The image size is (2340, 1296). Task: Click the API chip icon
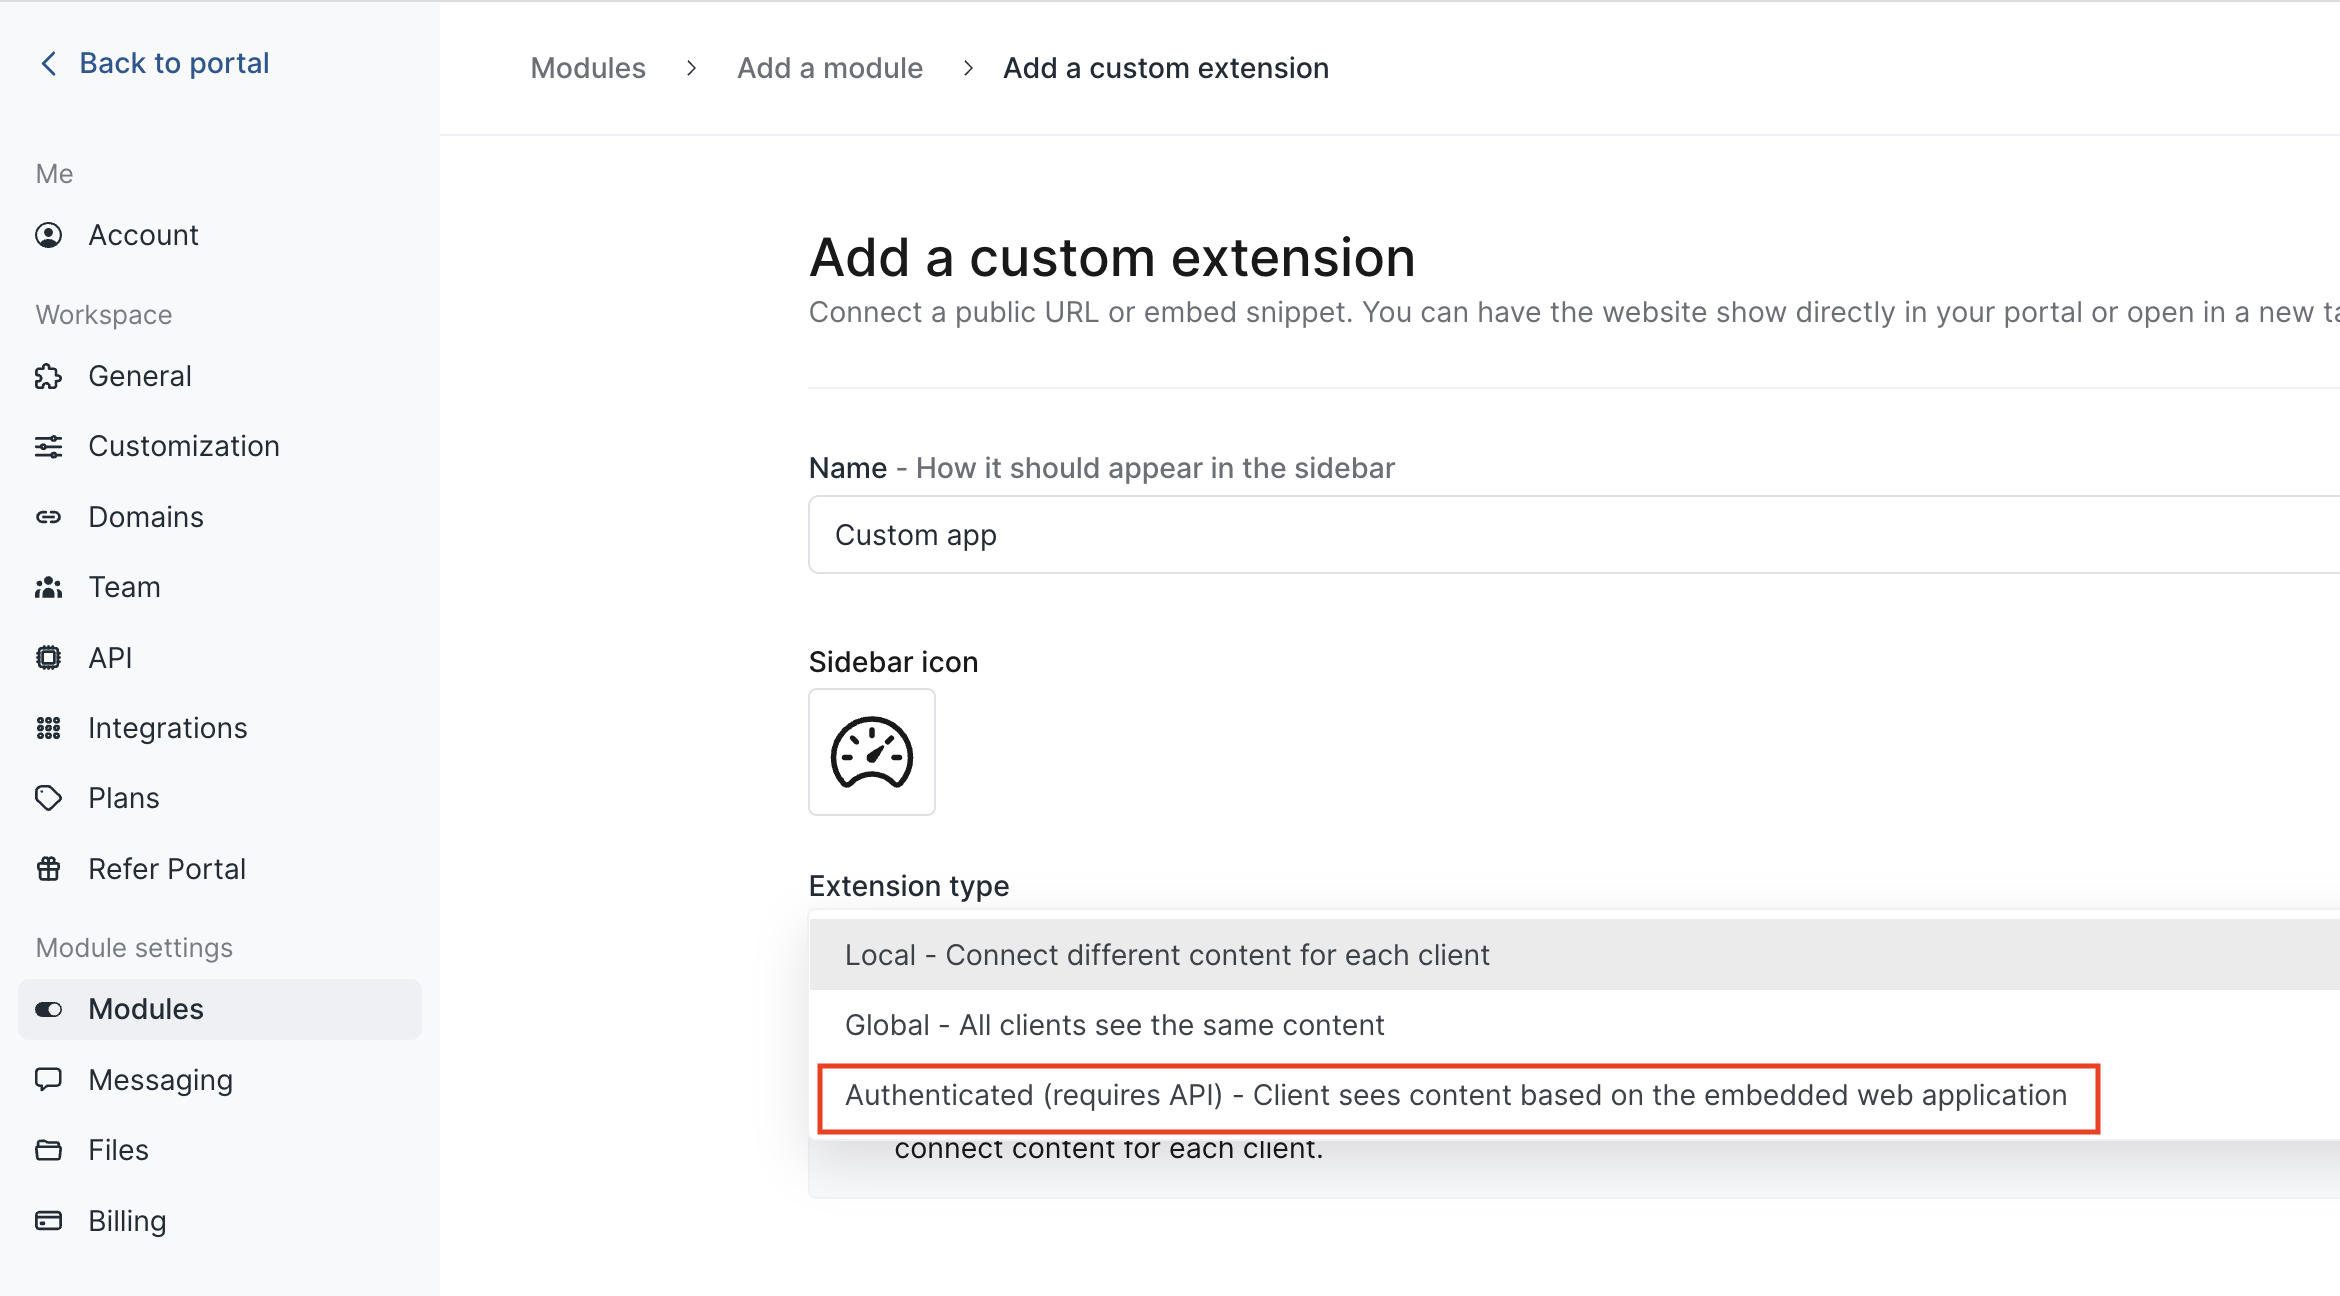coord(48,658)
